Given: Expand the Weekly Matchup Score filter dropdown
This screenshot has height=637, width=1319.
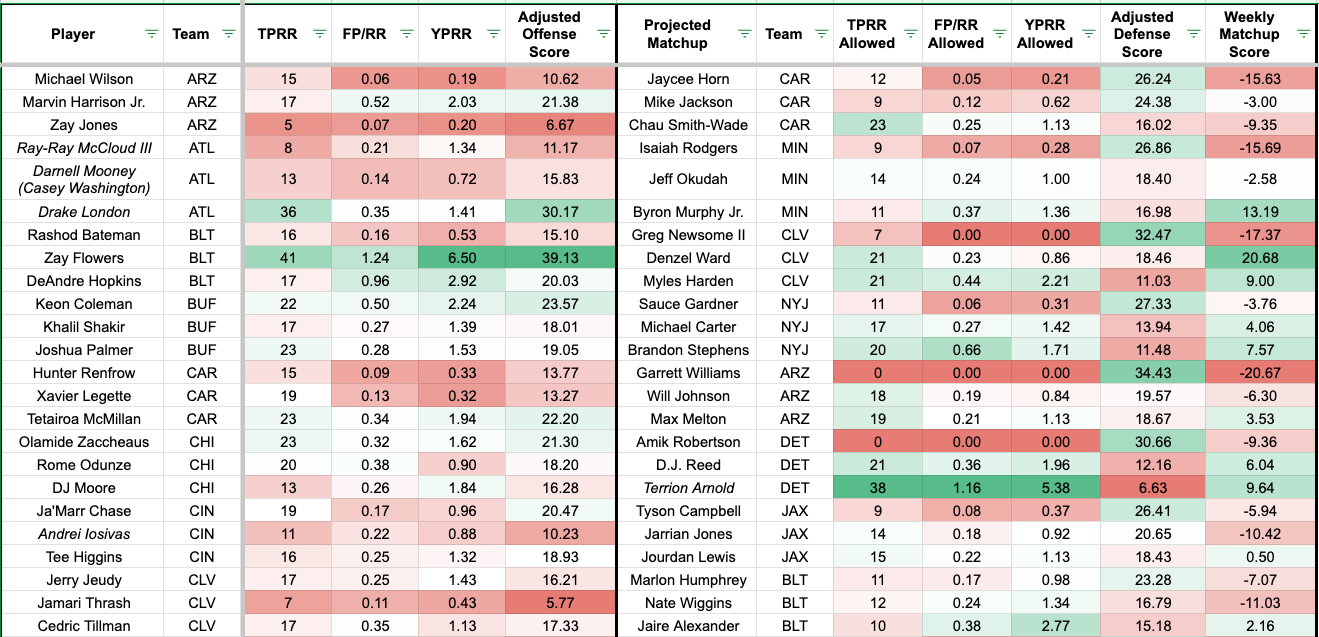Looking at the screenshot, I should pyautogui.click(x=1304, y=33).
